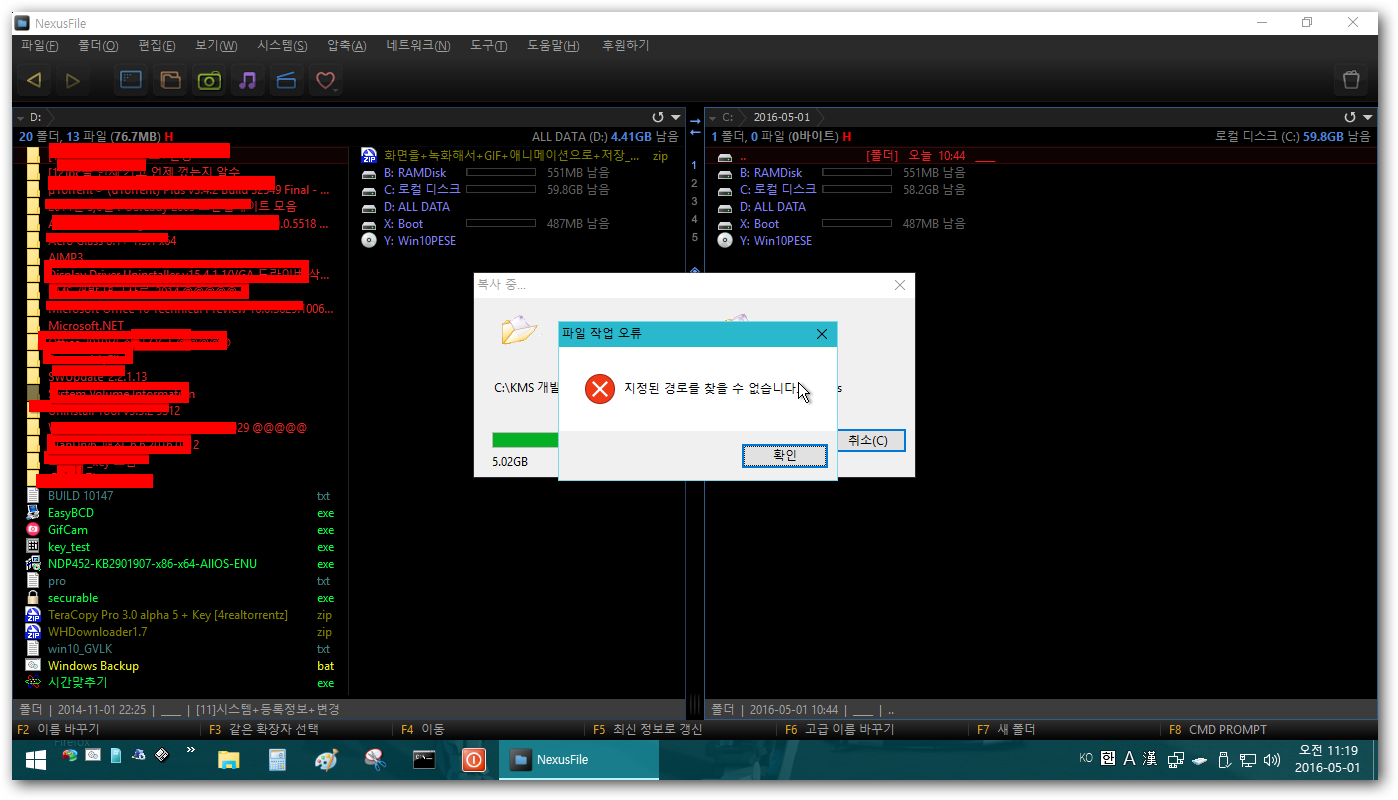Screen dimensions: 1398x800
Task: Refresh the right C: panel with circular arrow
Action: click(1350, 117)
